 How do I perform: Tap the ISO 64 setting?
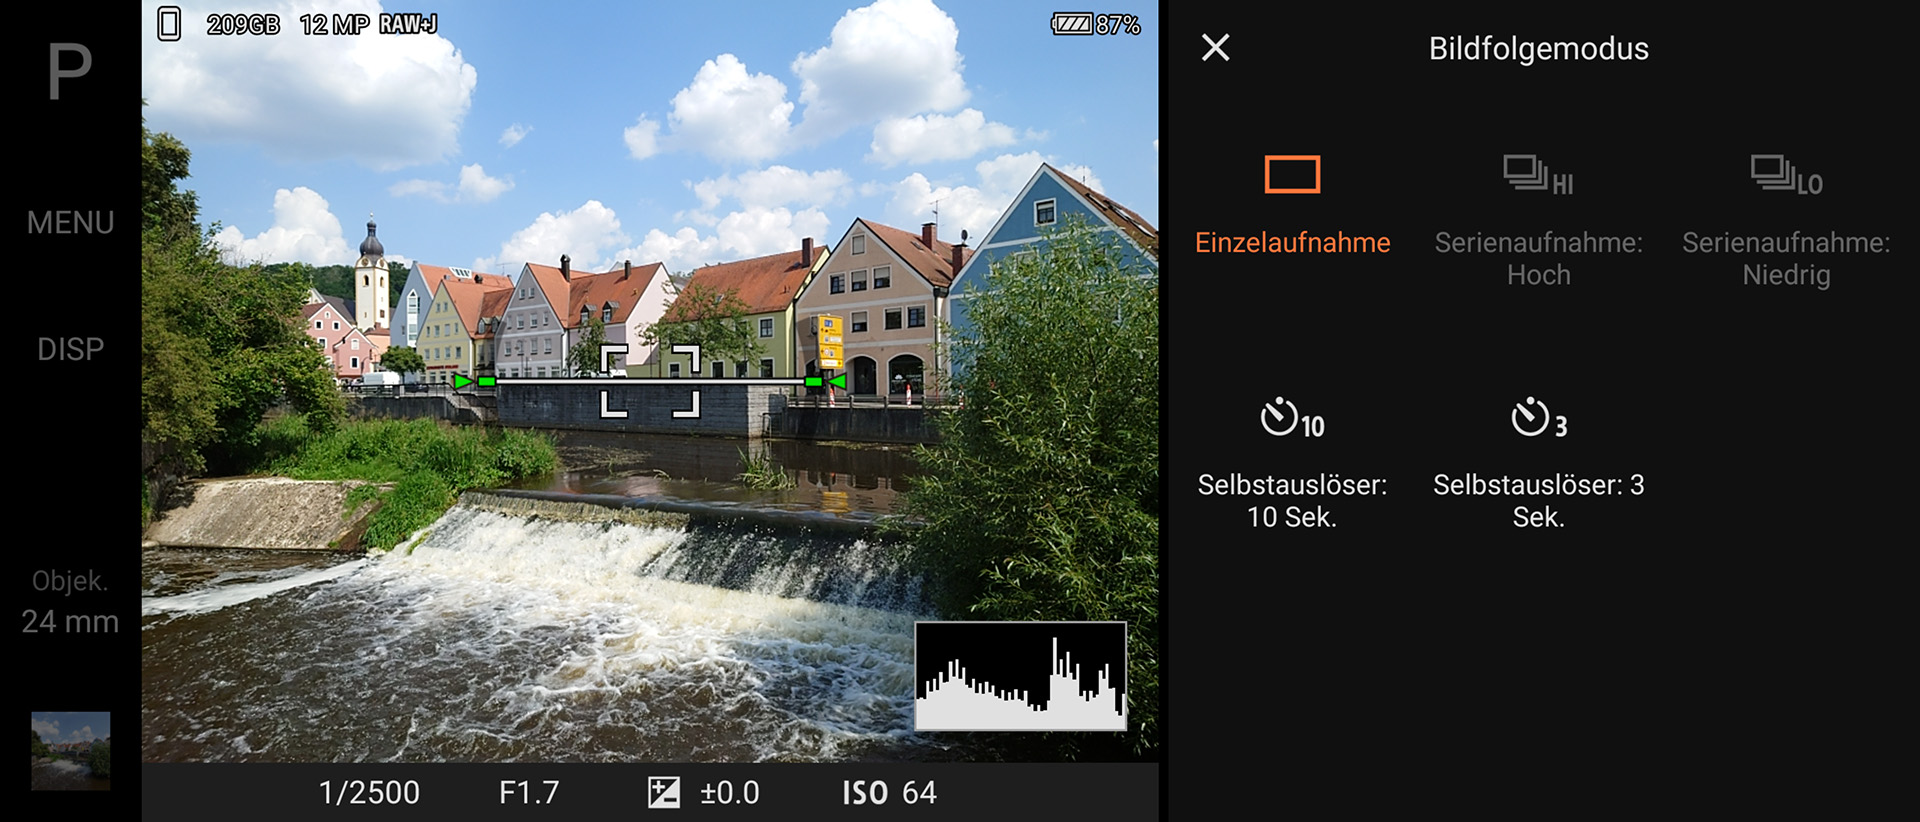point(889,793)
